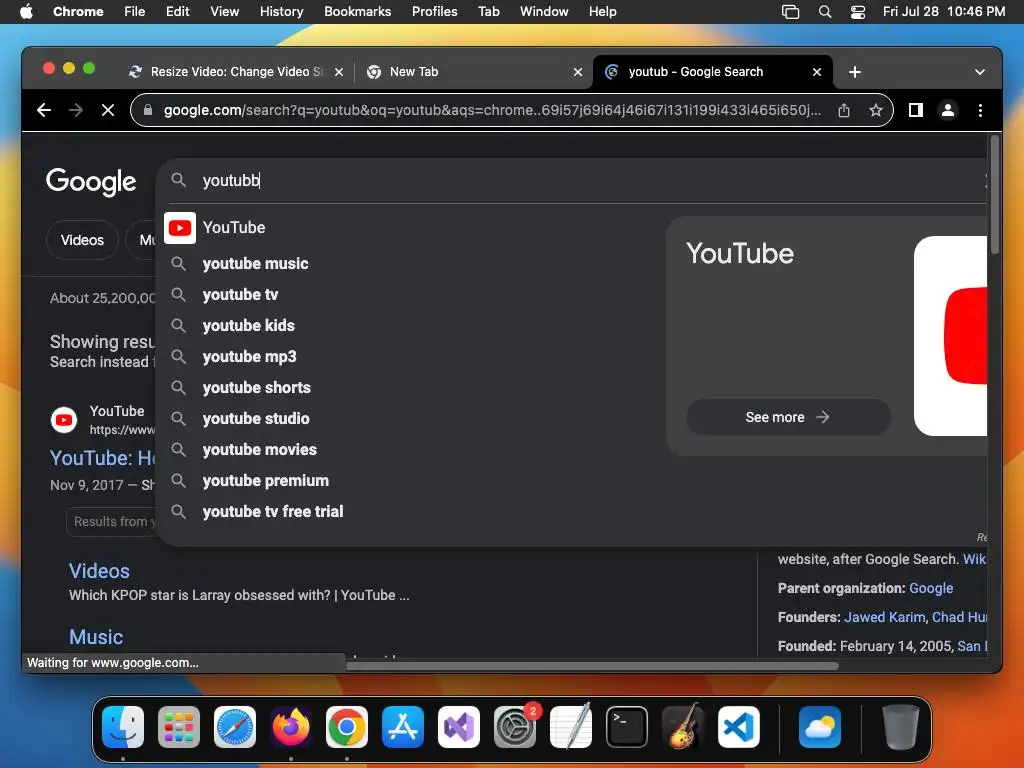Open Weather app from the Dock
Image resolution: width=1024 pixels, height=768 pixels.
(820, 727)
